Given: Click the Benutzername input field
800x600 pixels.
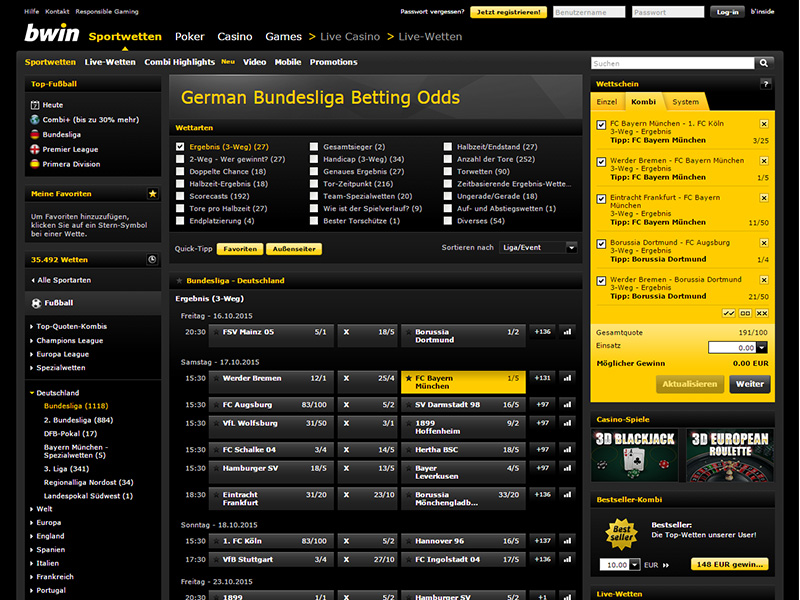Looking at the screenshot, I should [589, 12].
